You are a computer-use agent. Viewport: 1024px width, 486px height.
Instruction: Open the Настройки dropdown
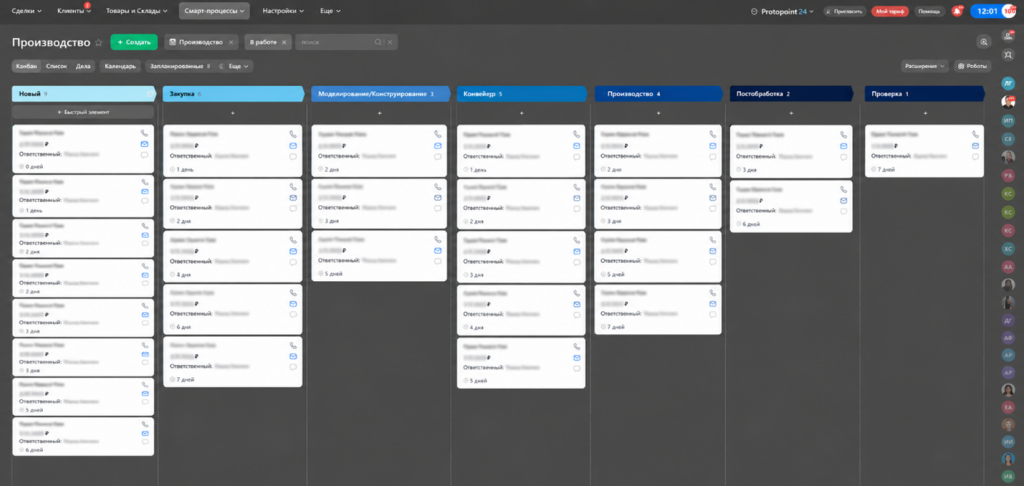coord(283,11)
